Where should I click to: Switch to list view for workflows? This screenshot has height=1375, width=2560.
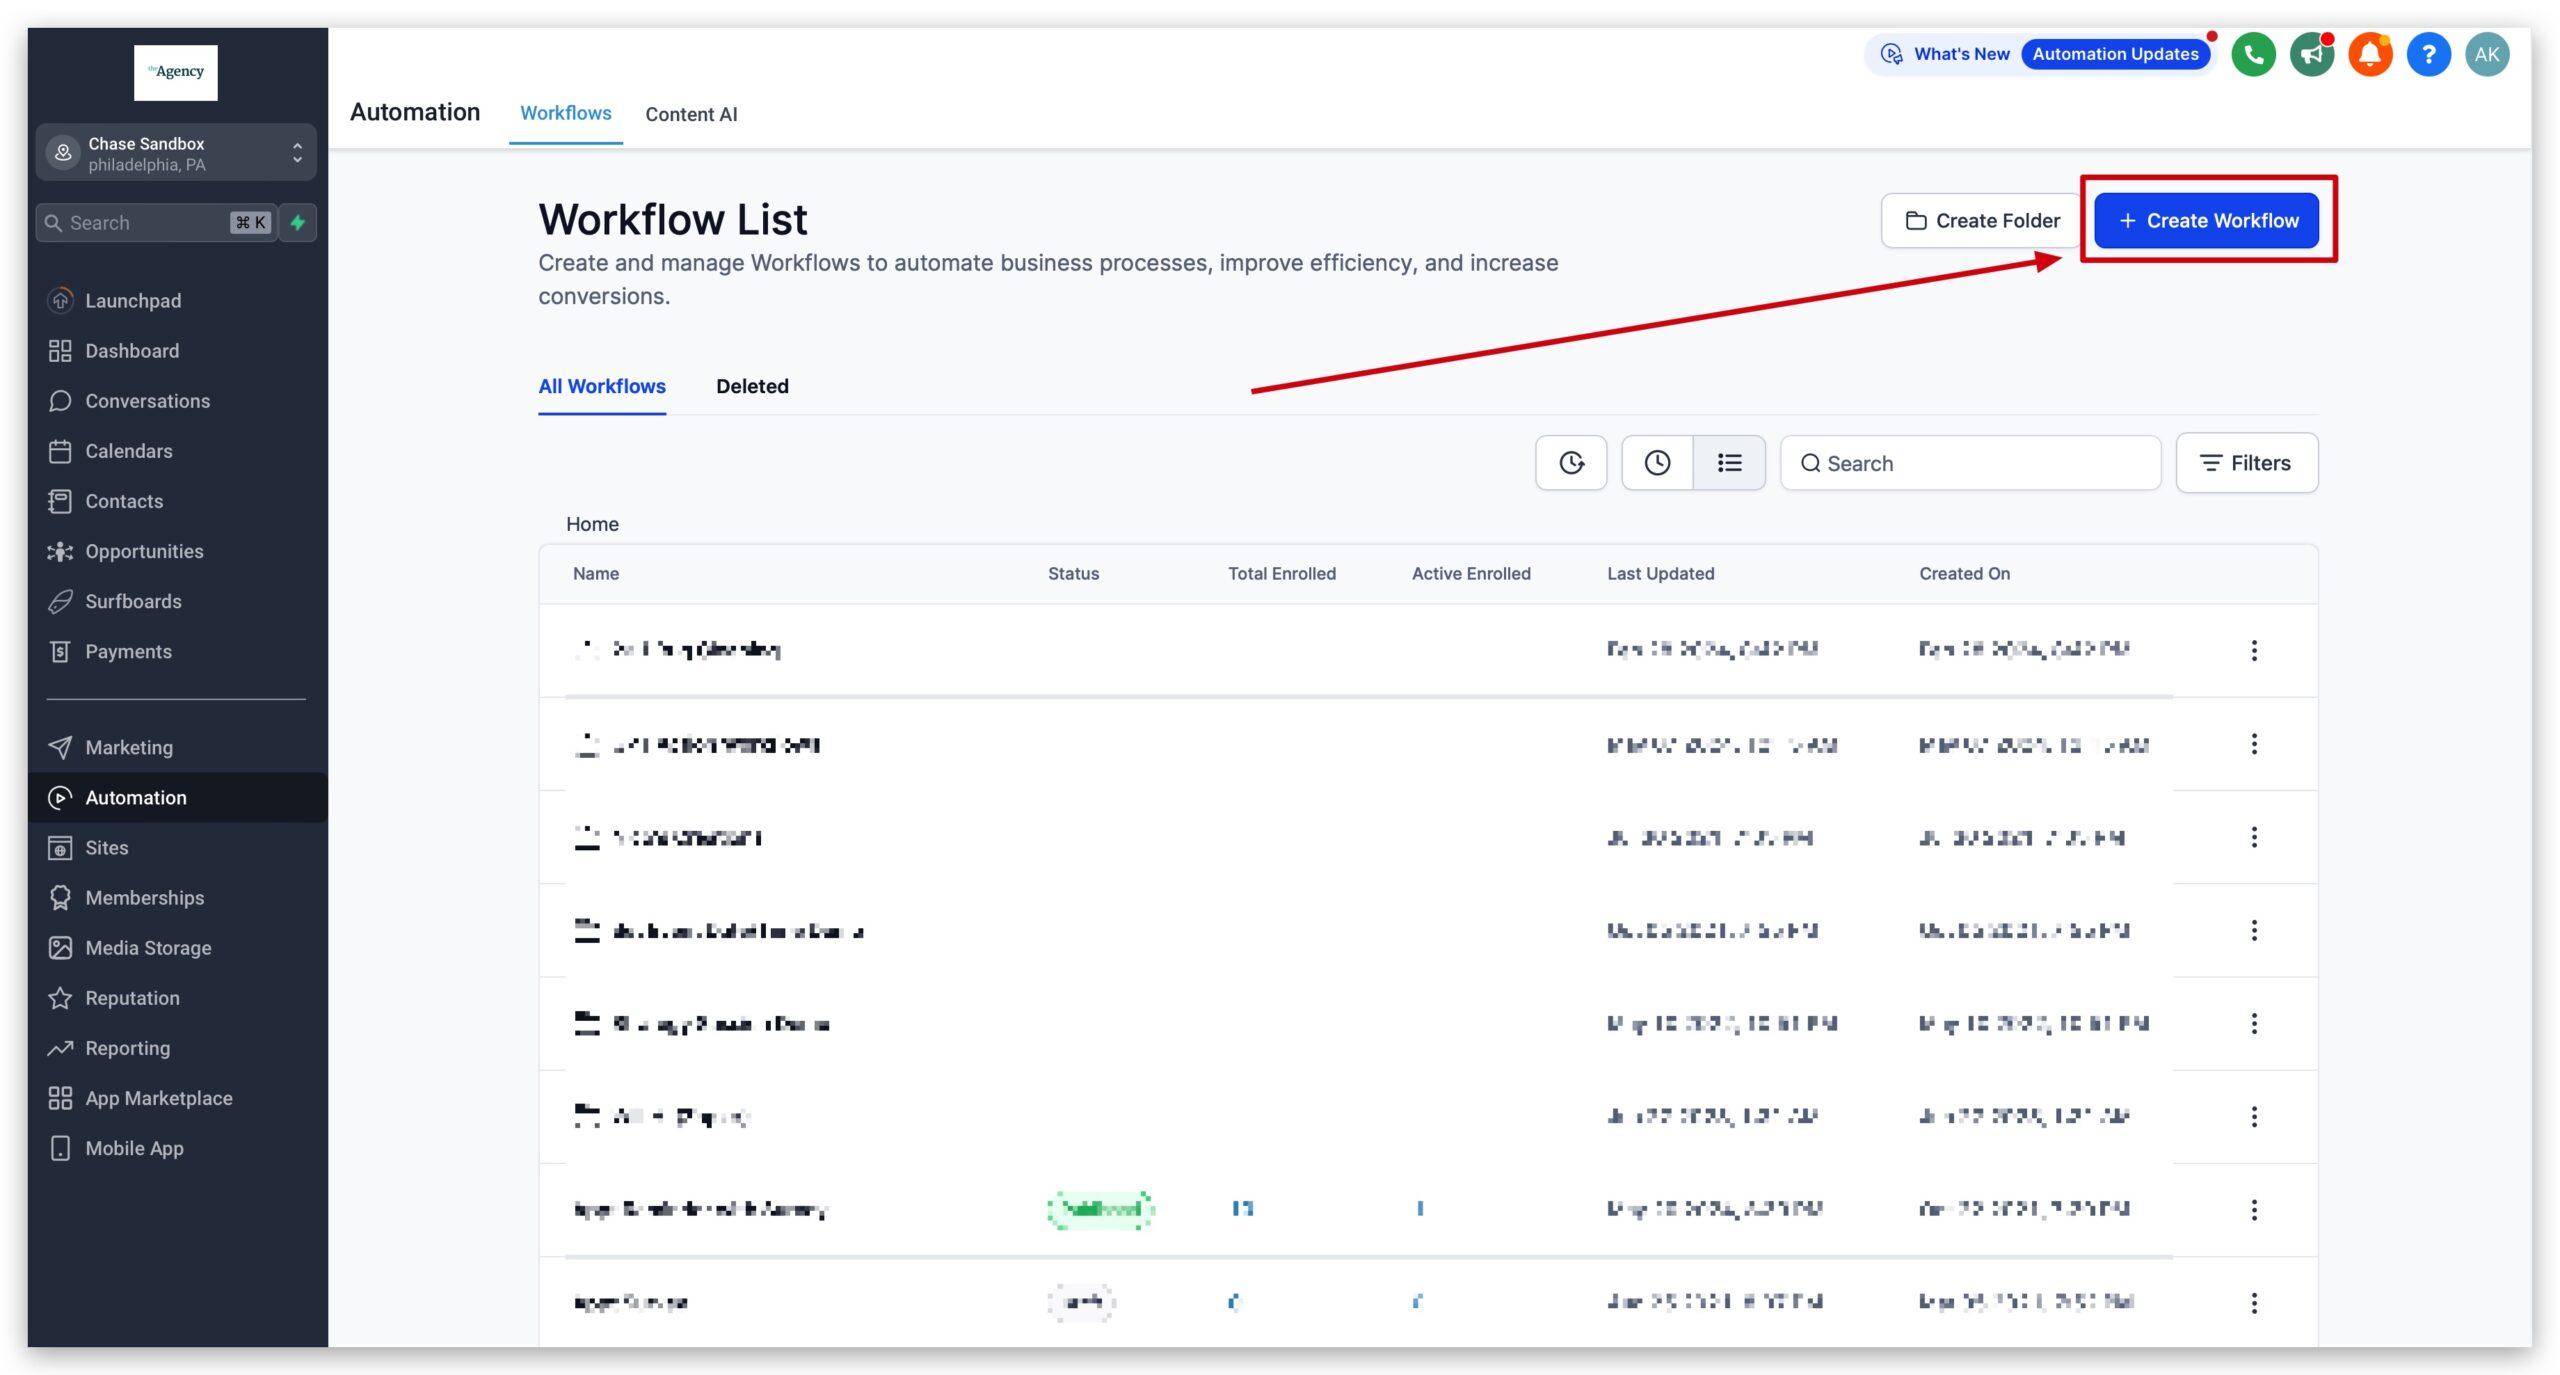(1729, 462)
